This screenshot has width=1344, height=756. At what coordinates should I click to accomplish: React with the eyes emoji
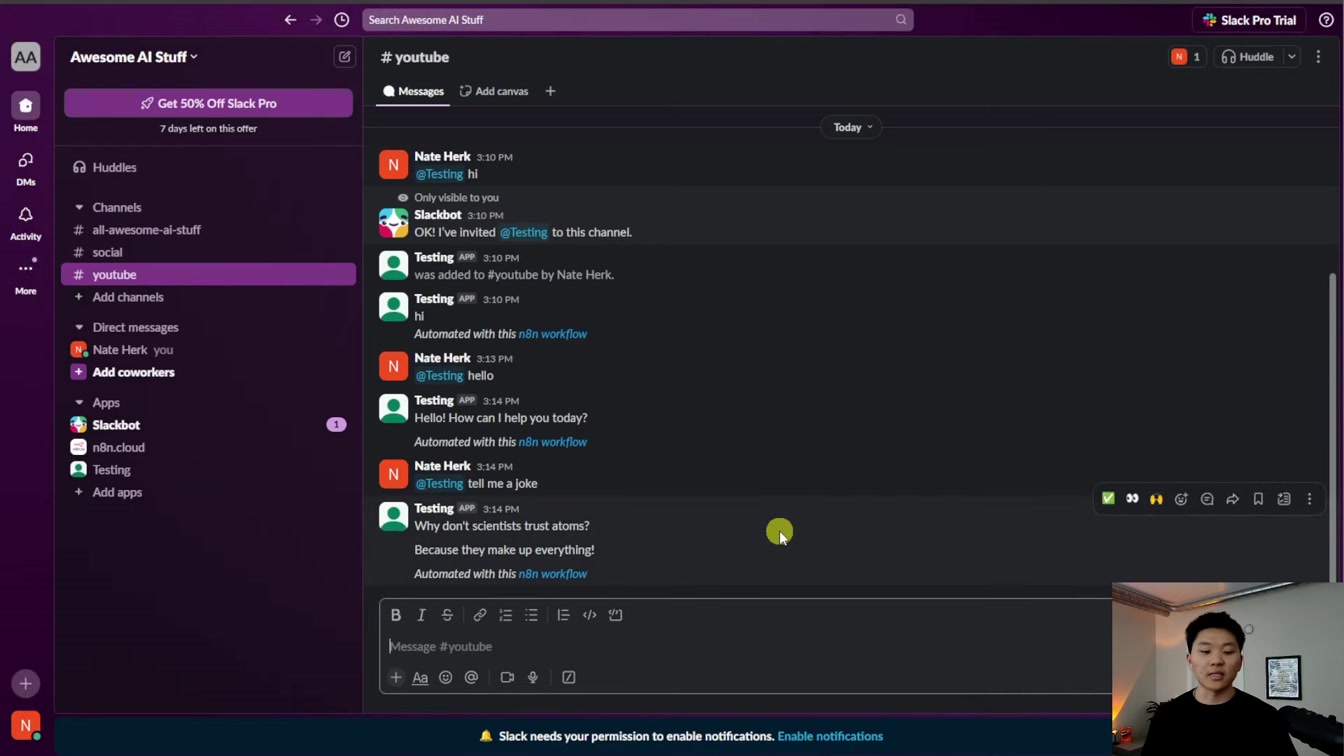coord(1132,499)
